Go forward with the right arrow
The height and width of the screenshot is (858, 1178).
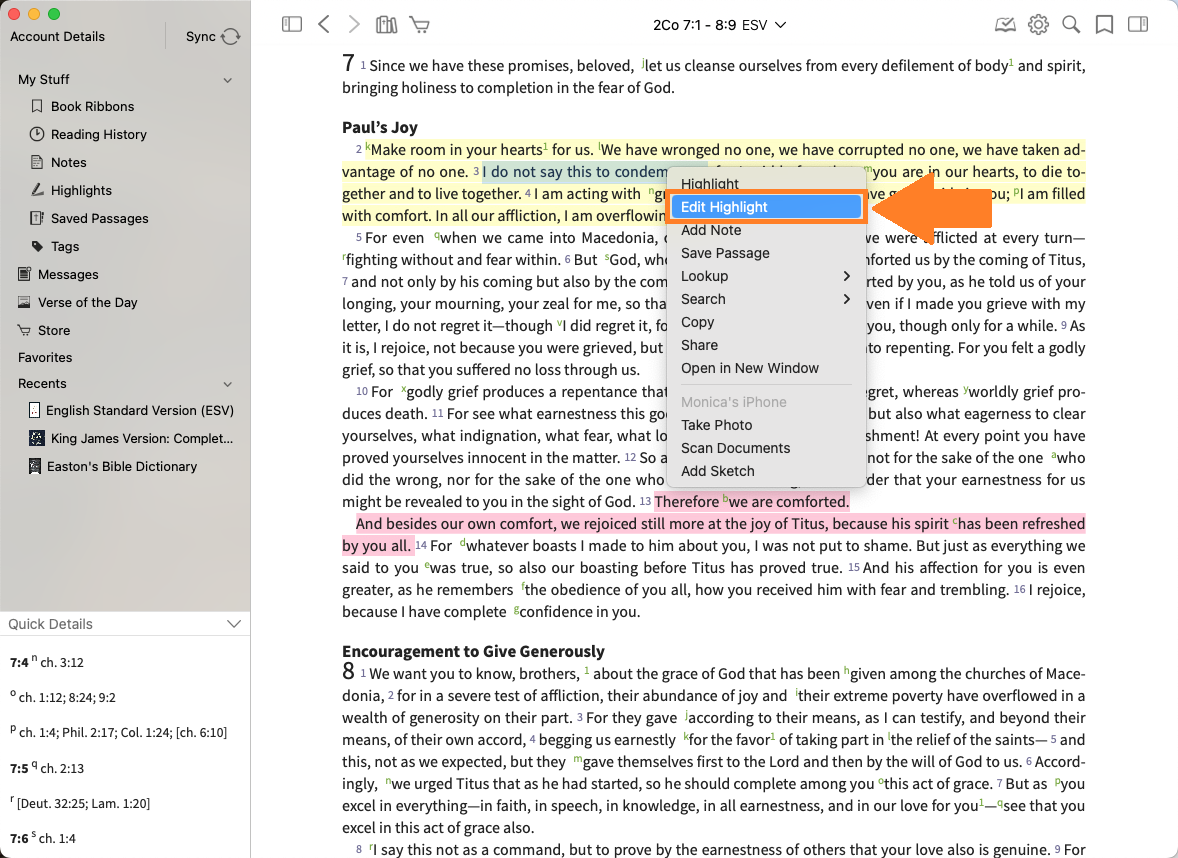click(354, 25)
